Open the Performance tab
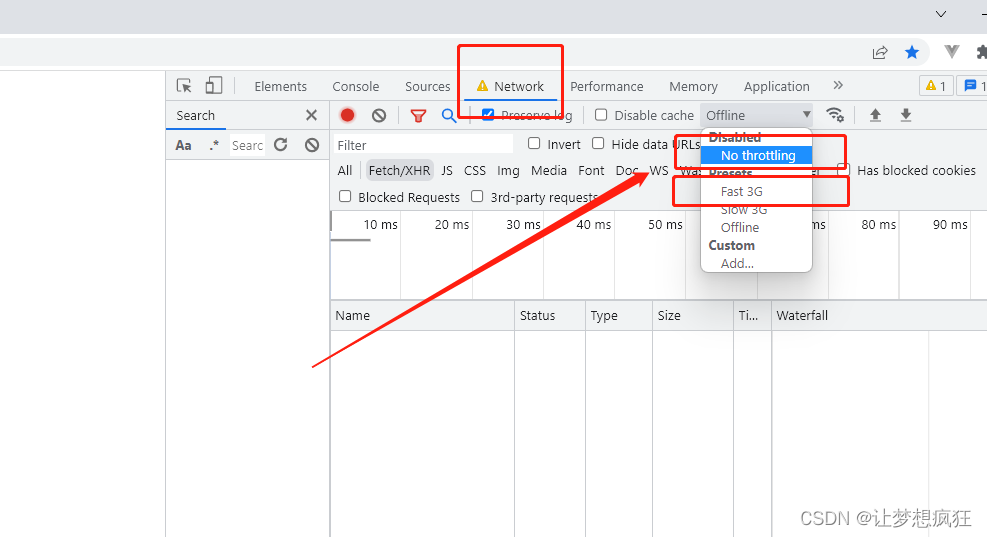 606,86
